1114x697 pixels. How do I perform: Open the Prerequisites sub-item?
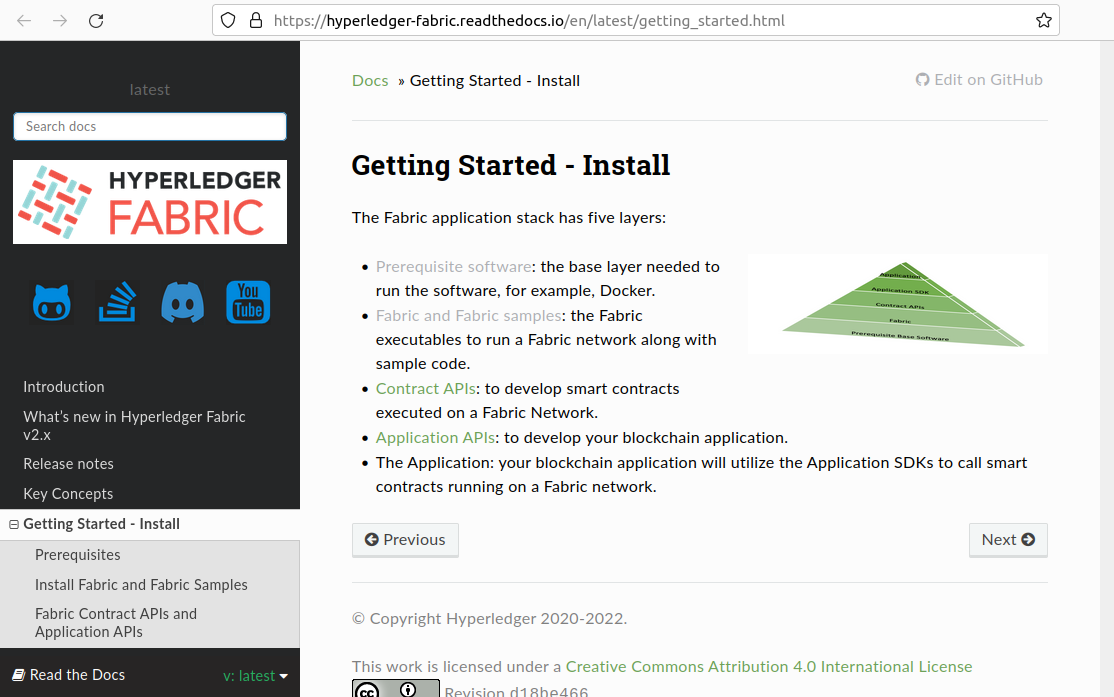[x=77, y=555]
